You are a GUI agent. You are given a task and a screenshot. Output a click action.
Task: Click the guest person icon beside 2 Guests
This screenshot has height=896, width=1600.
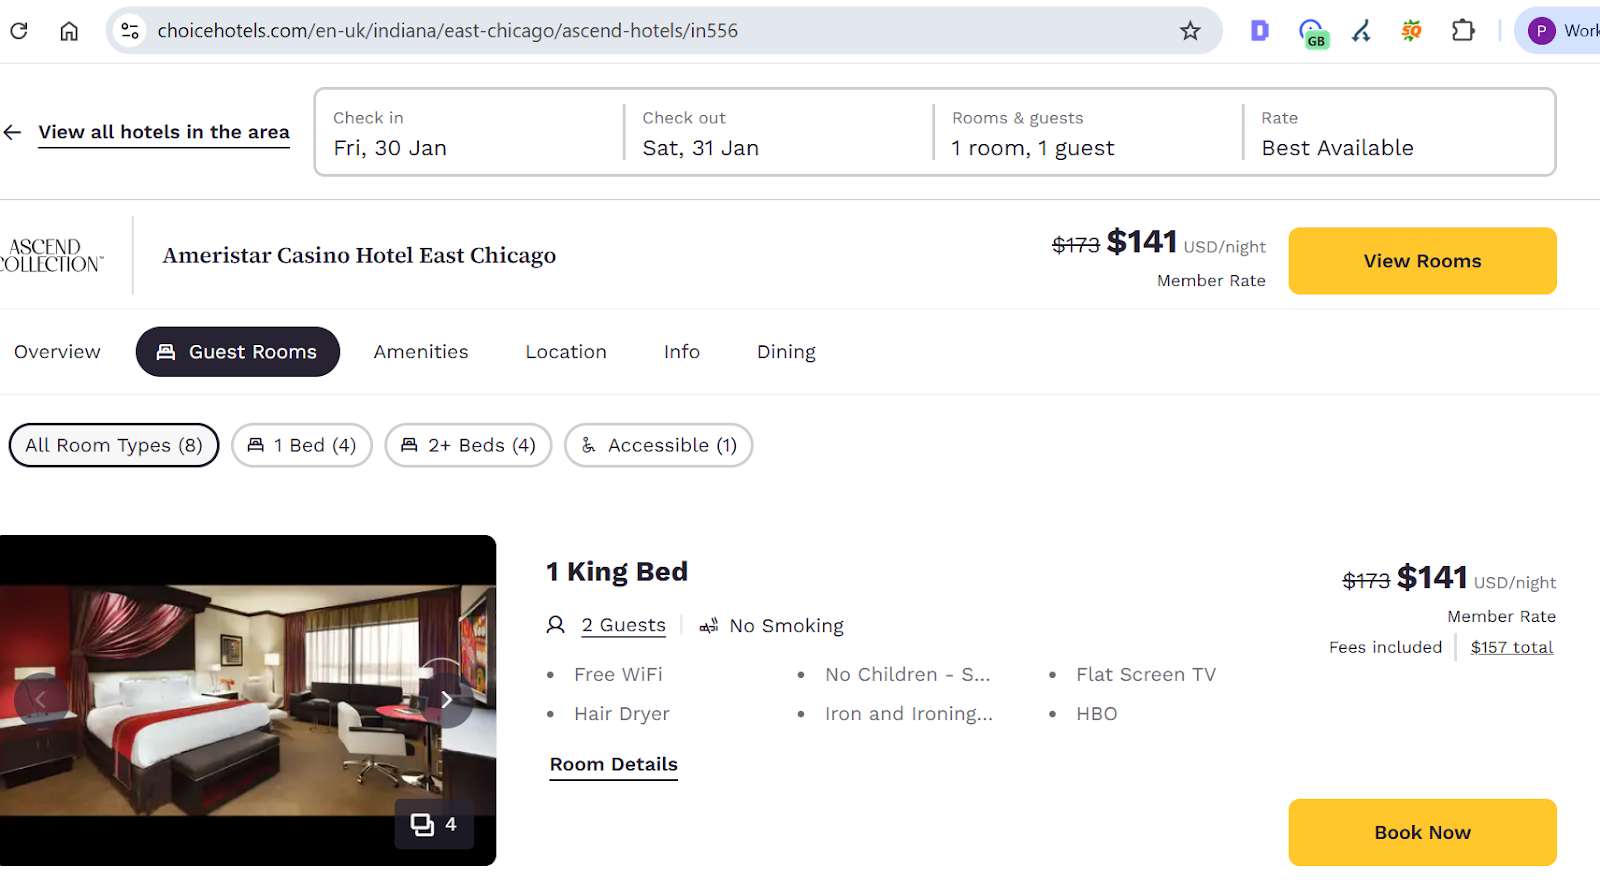point(556,625)
